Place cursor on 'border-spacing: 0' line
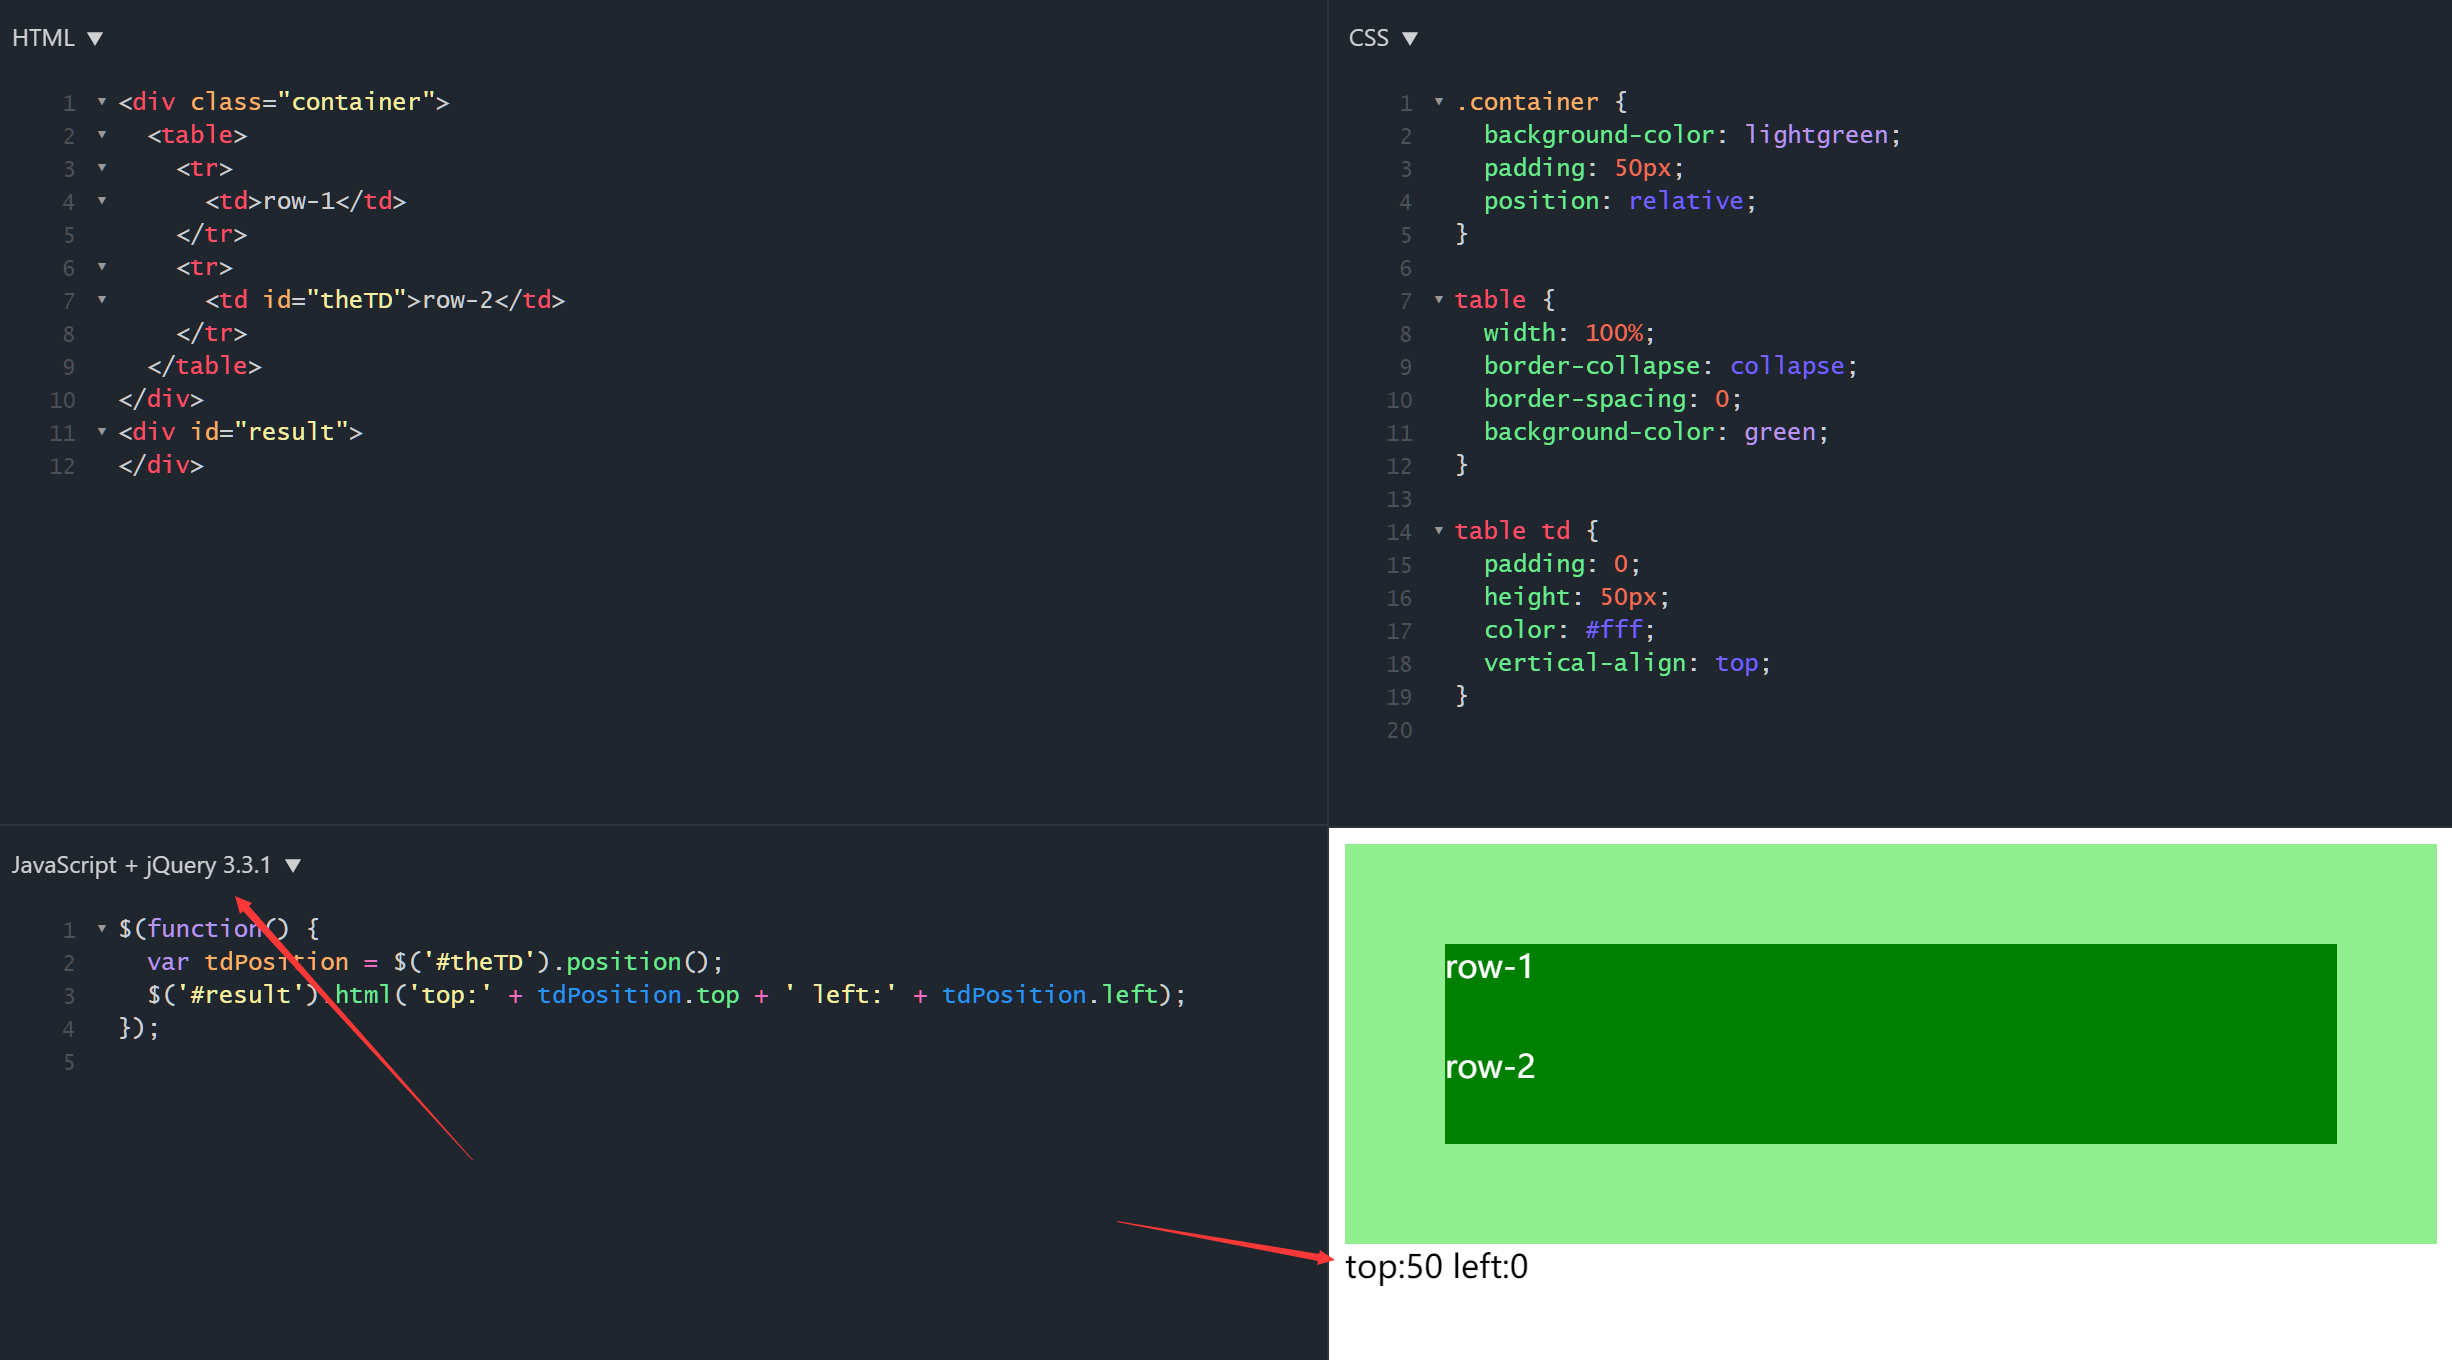 (x=1612, y=399)
